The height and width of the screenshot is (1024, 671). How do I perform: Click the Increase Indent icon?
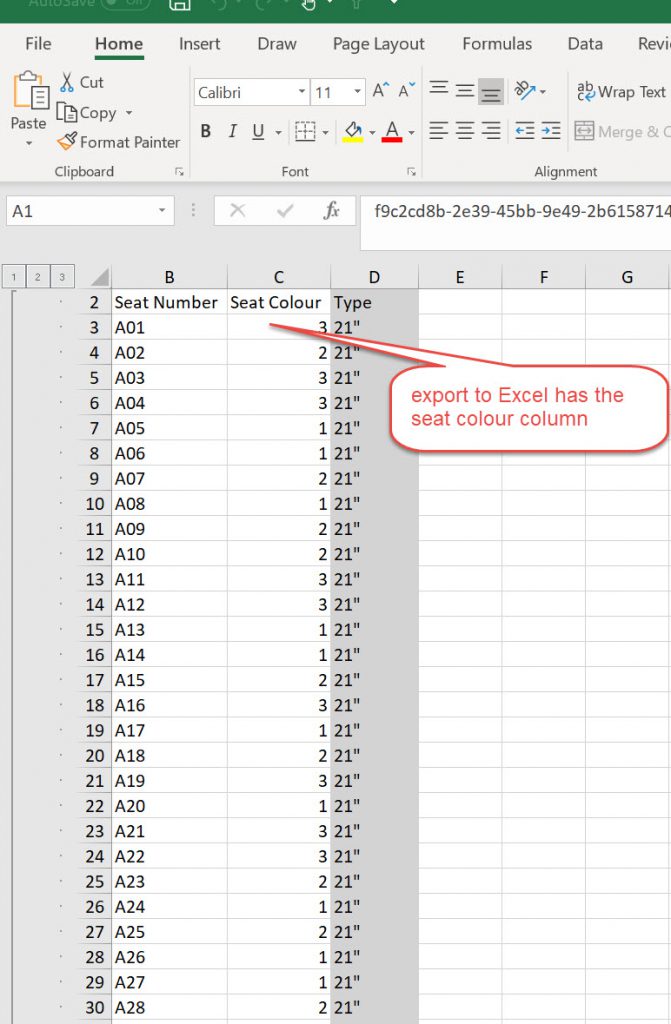[x=549, y=131]
